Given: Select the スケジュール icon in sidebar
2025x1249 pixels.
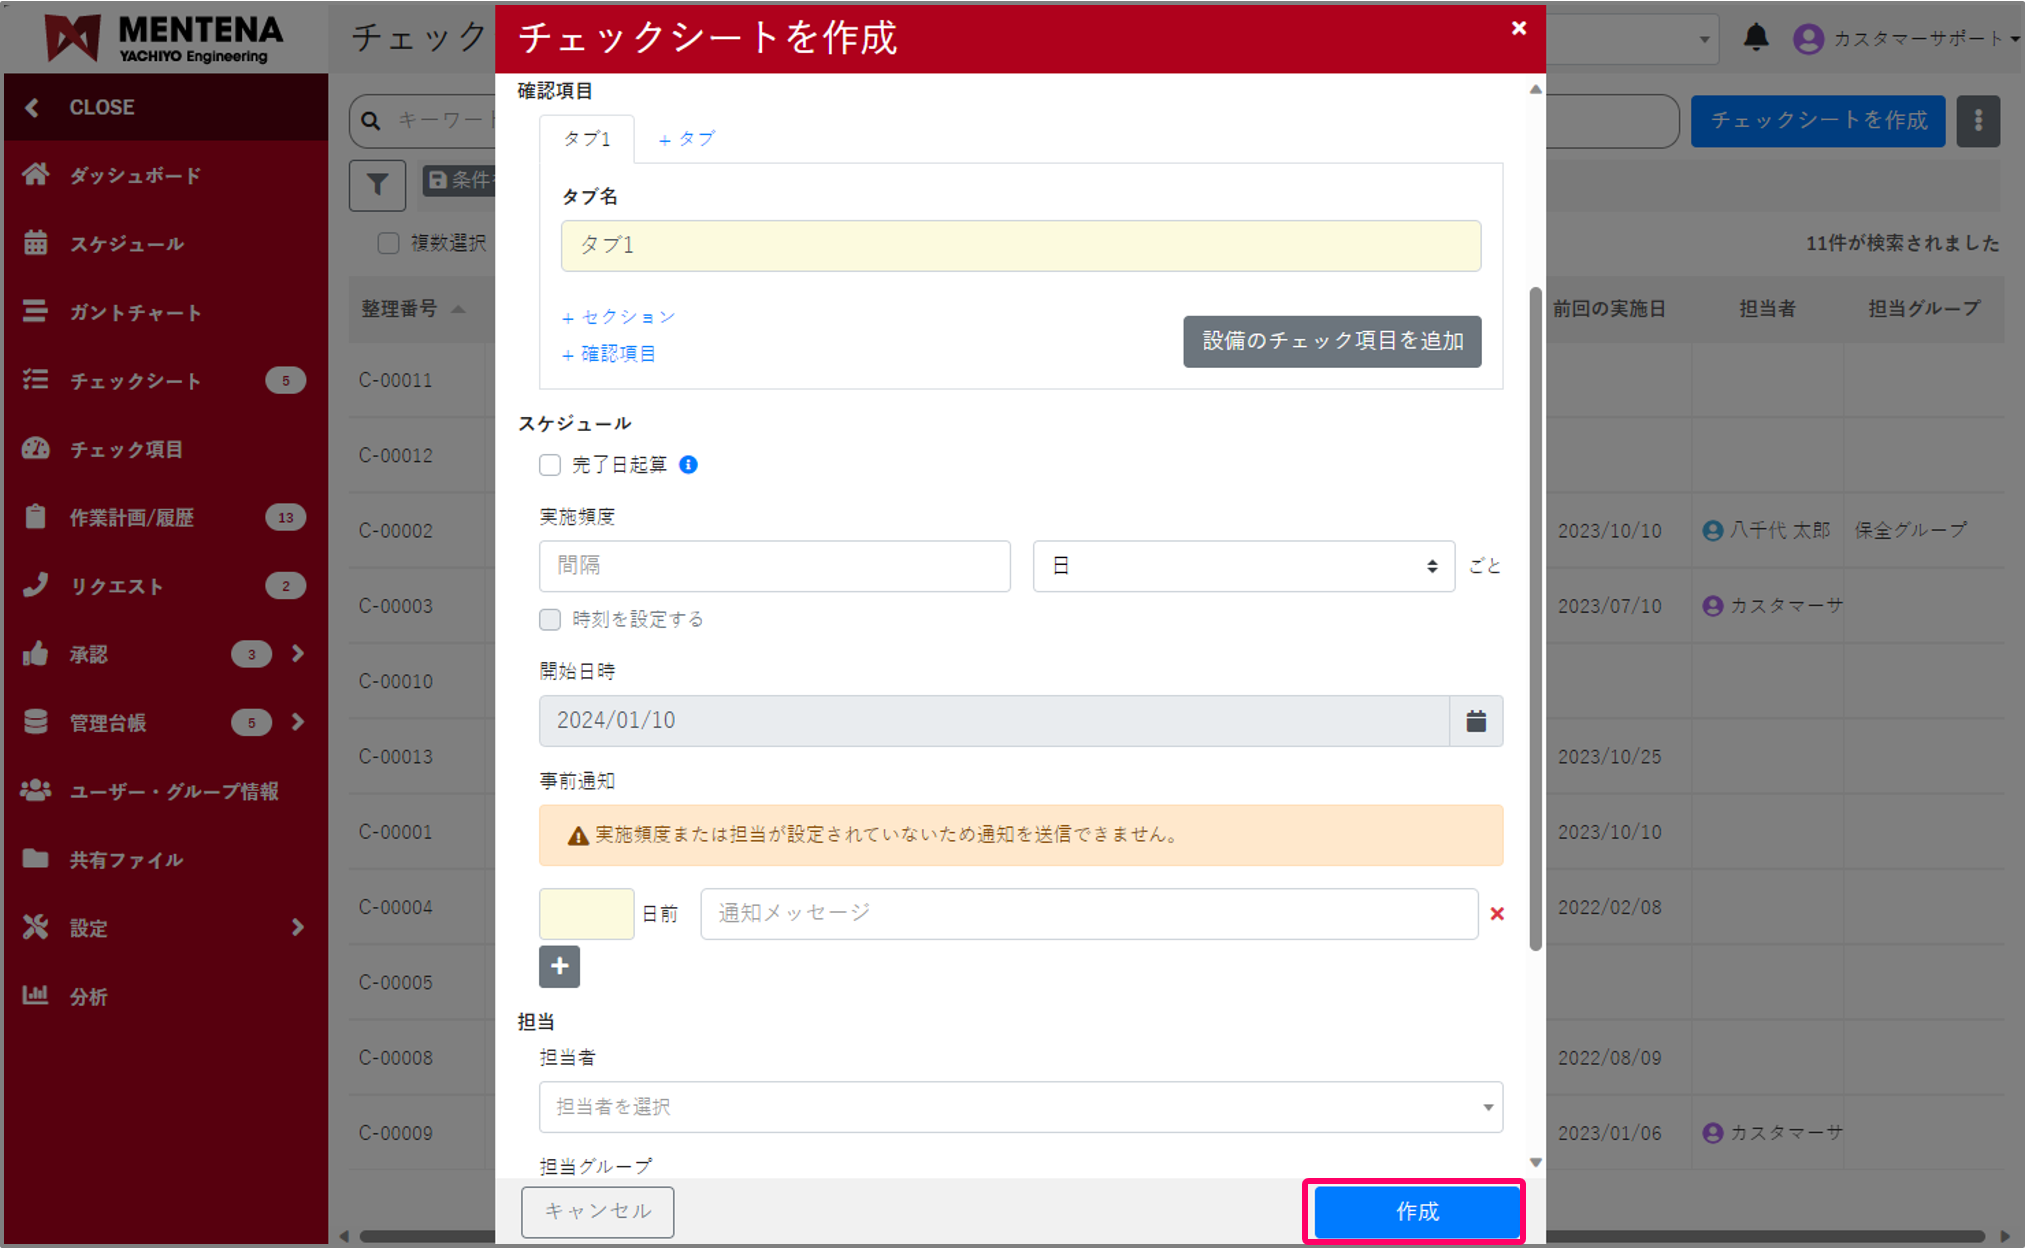Looking at the screenshot, I should pos(36,243).
